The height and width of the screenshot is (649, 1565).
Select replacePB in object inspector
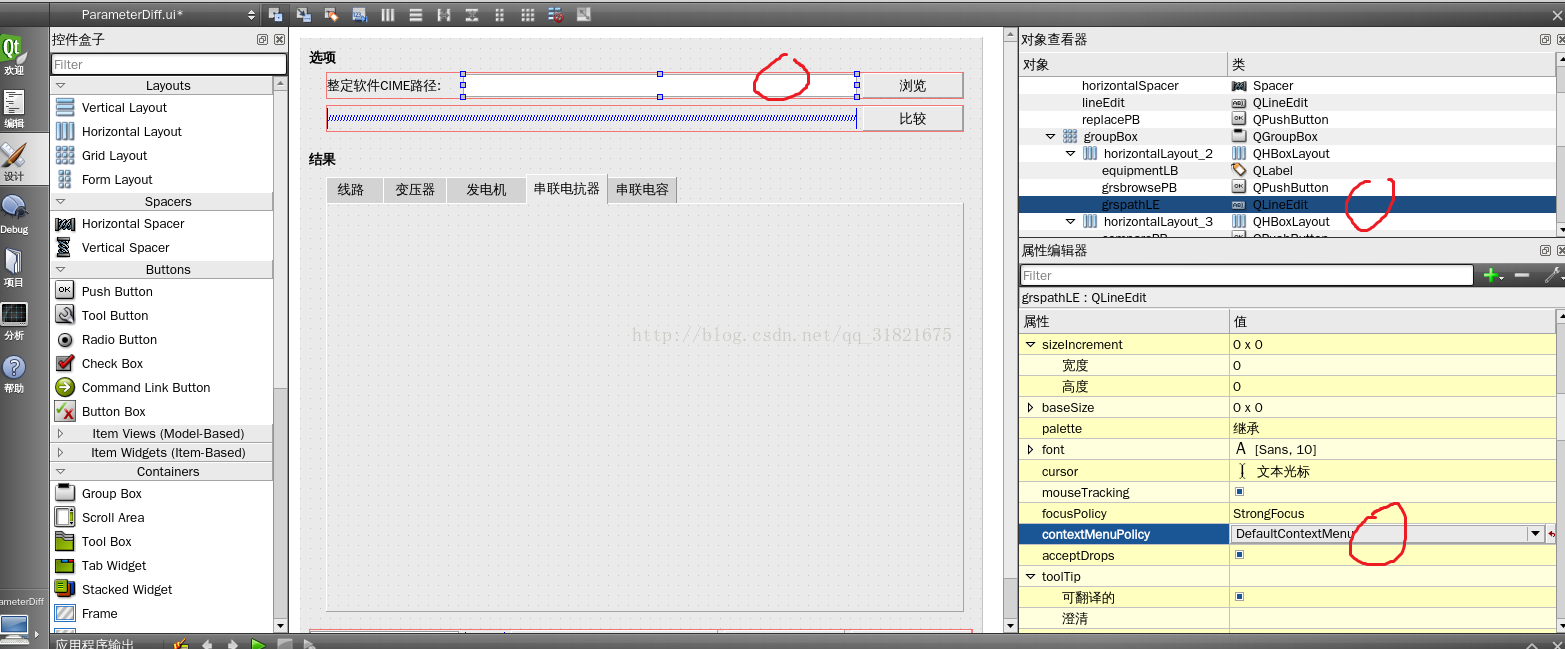point(1111,119)
